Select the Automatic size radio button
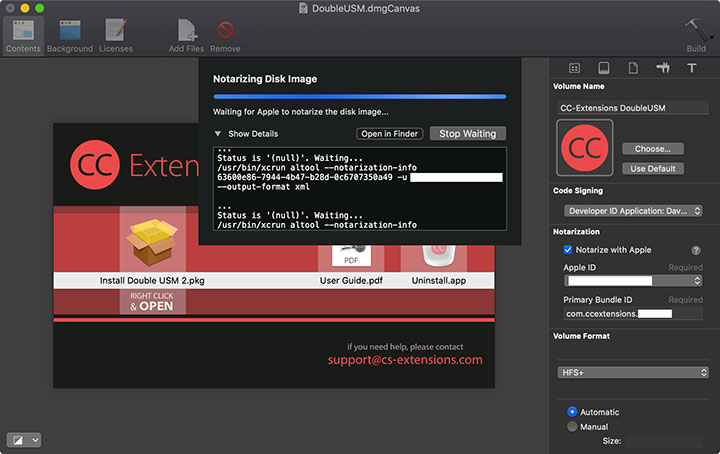 (x=572, y=412)
